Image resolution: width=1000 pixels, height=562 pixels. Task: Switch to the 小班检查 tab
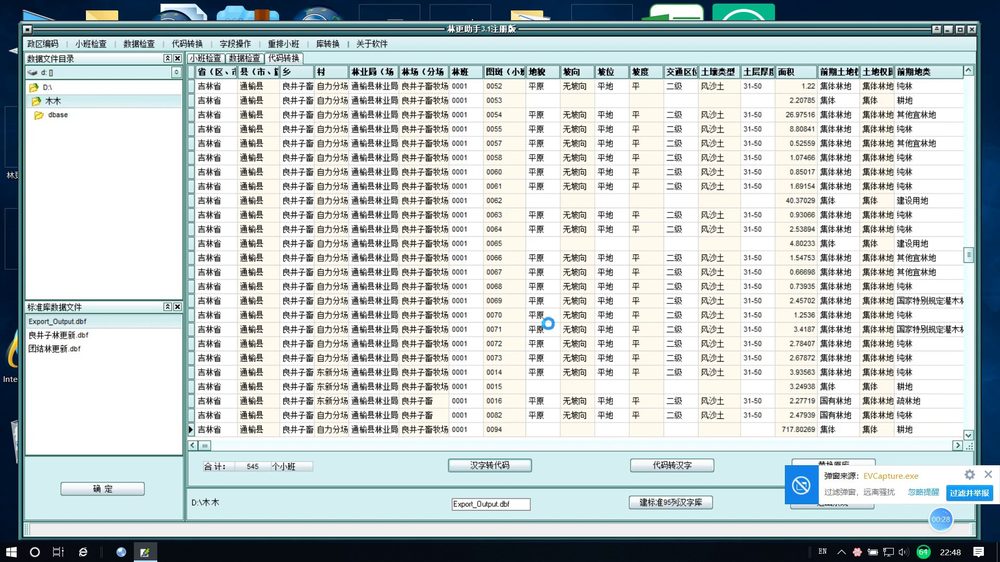pyautogui.click(x=205, y=58)
